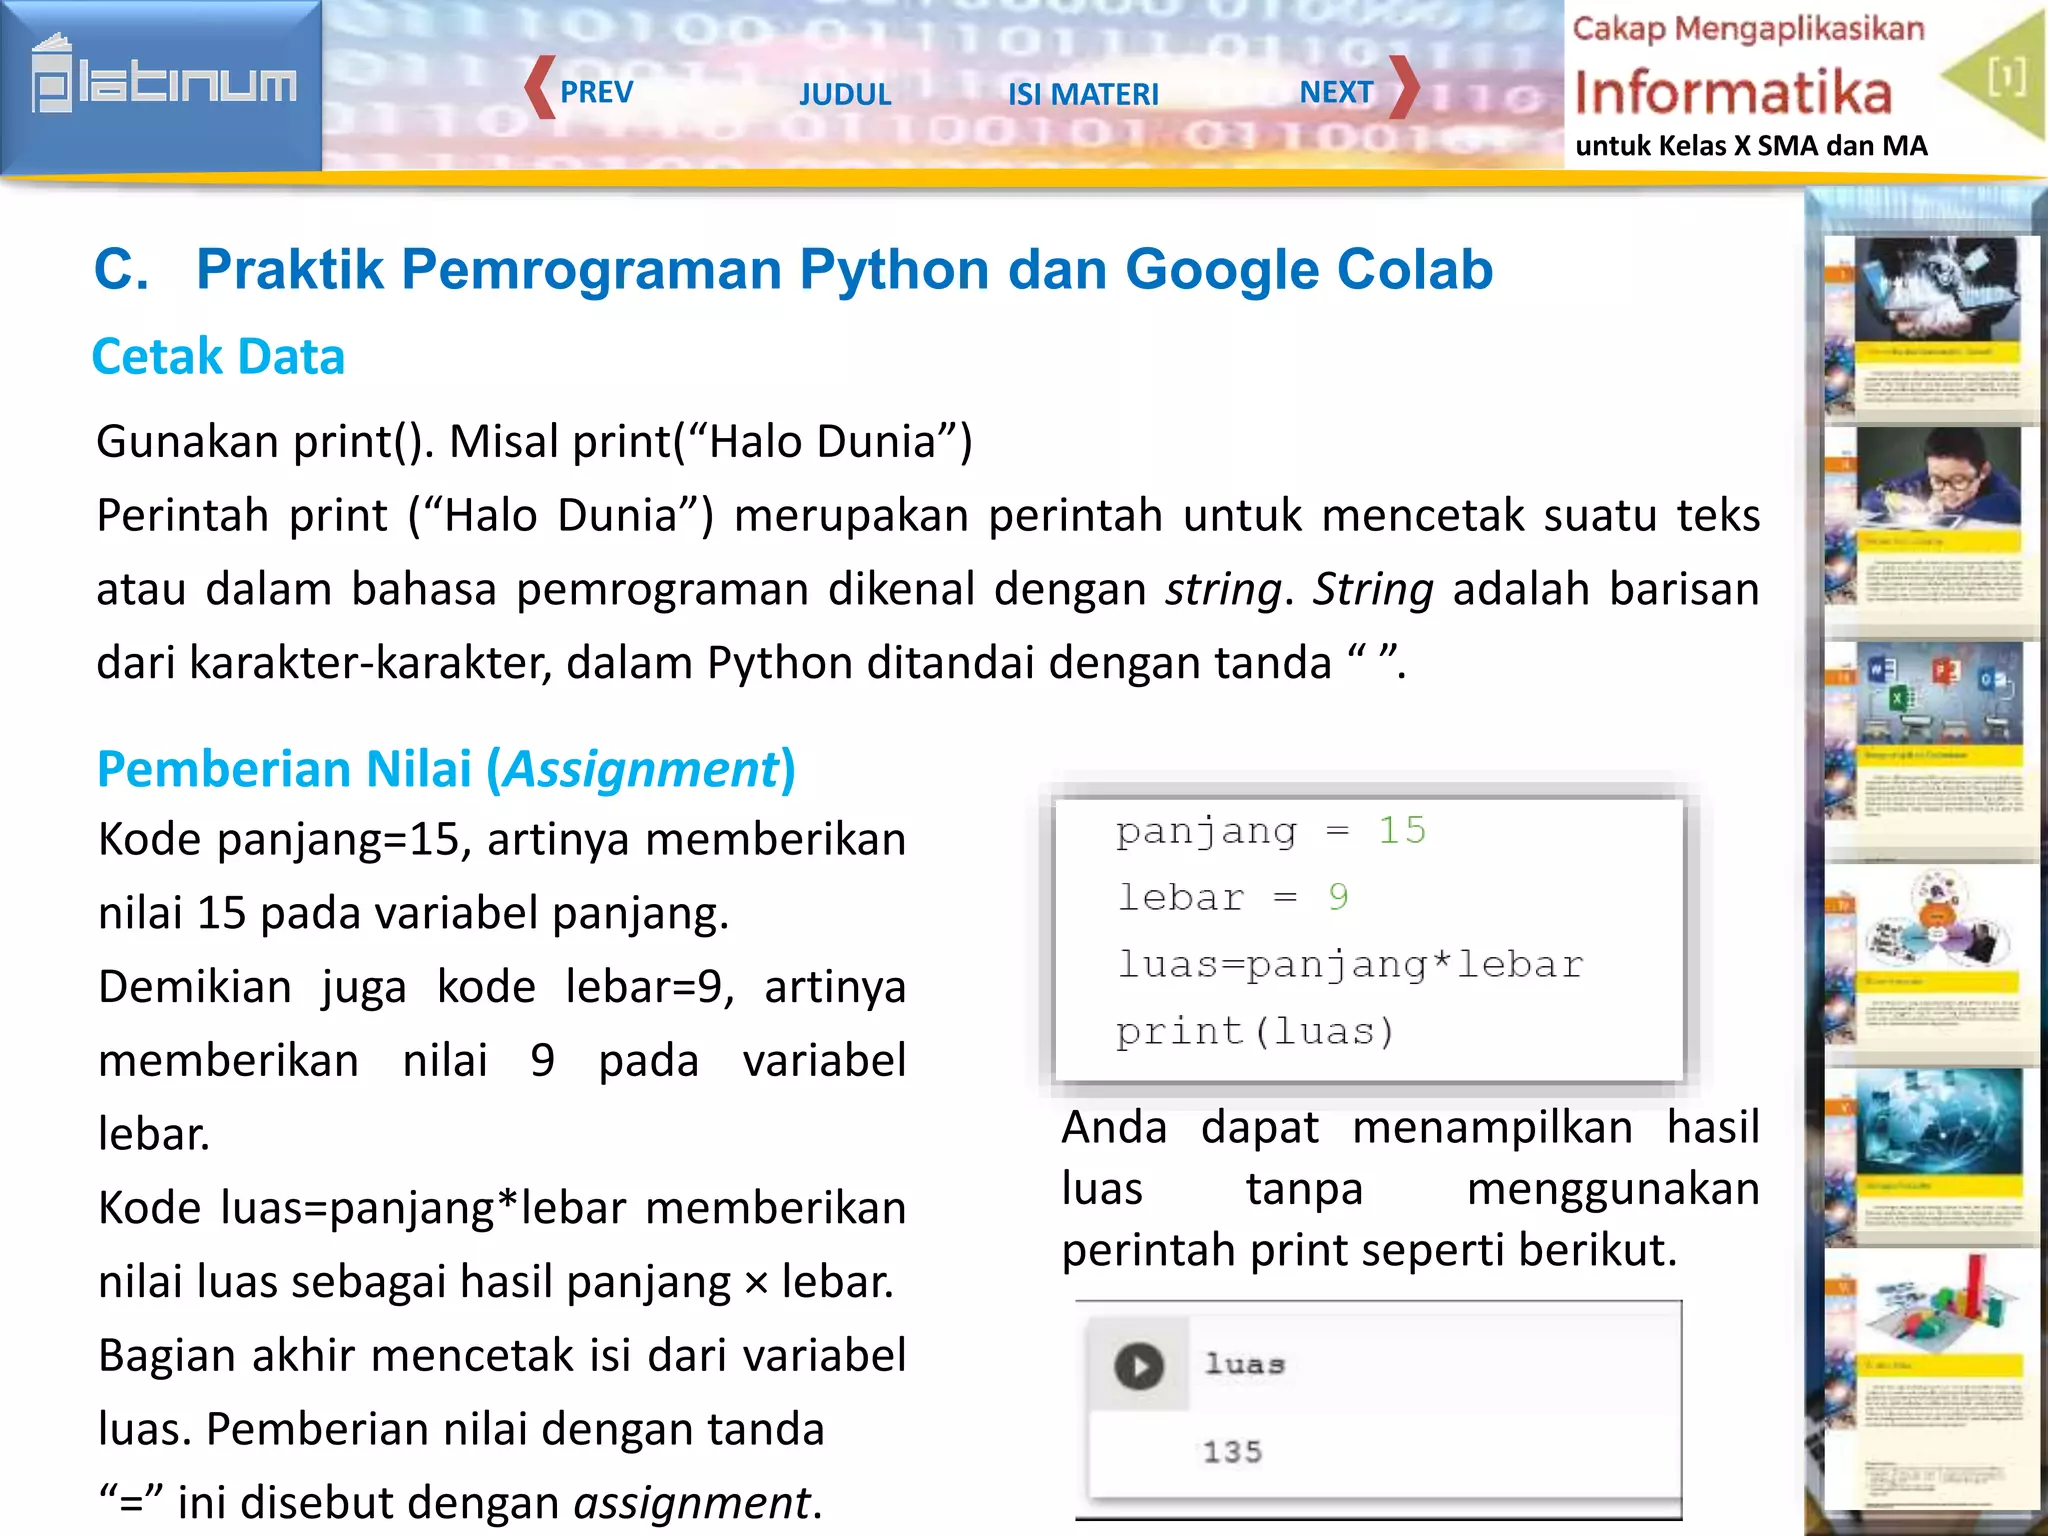Go to previous slide via PREV text
Image resolution: width=2048 pixels, height=1536 pixels.
597,92
